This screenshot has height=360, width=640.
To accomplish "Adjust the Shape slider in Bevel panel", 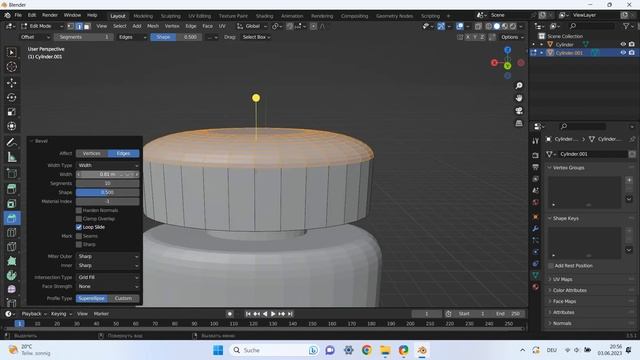I will click(108, 192).
